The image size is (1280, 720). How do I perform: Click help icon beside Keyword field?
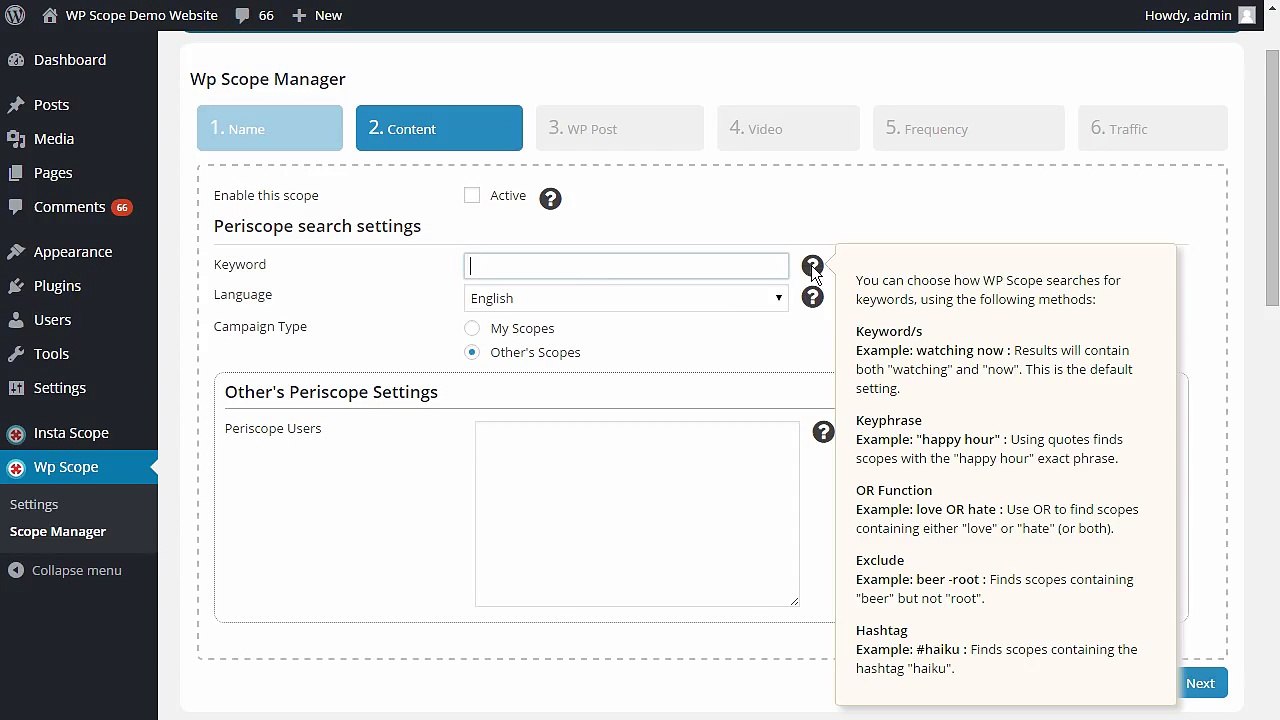tap(812, 265)
